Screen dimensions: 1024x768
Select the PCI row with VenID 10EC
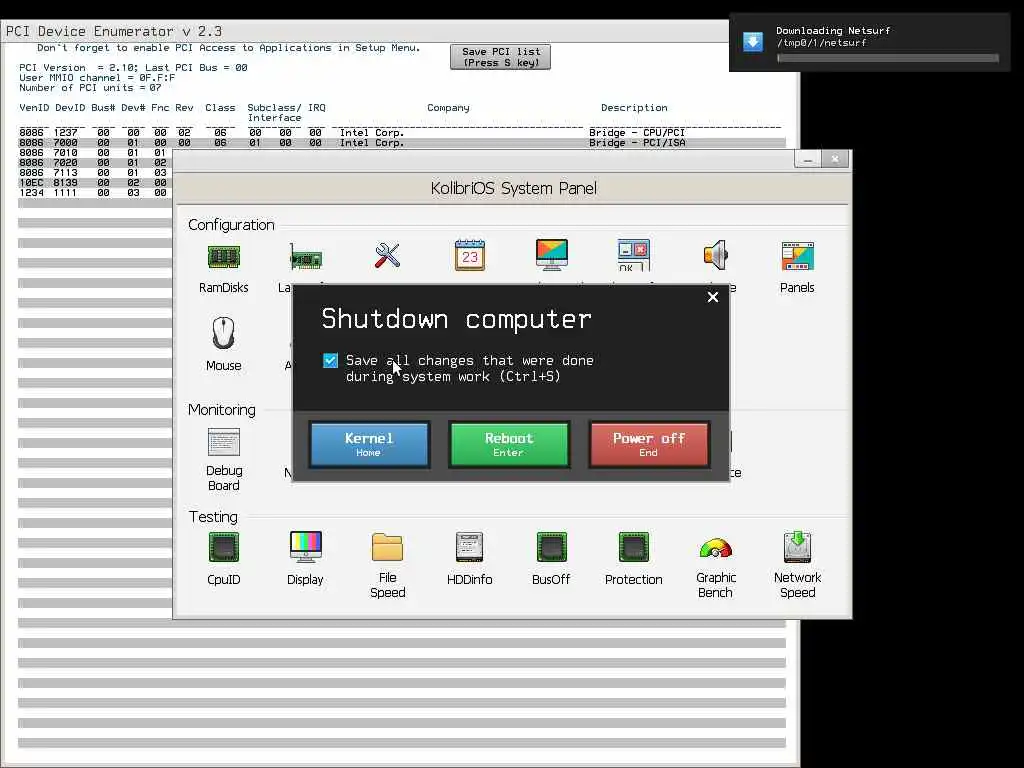point(95,183)
